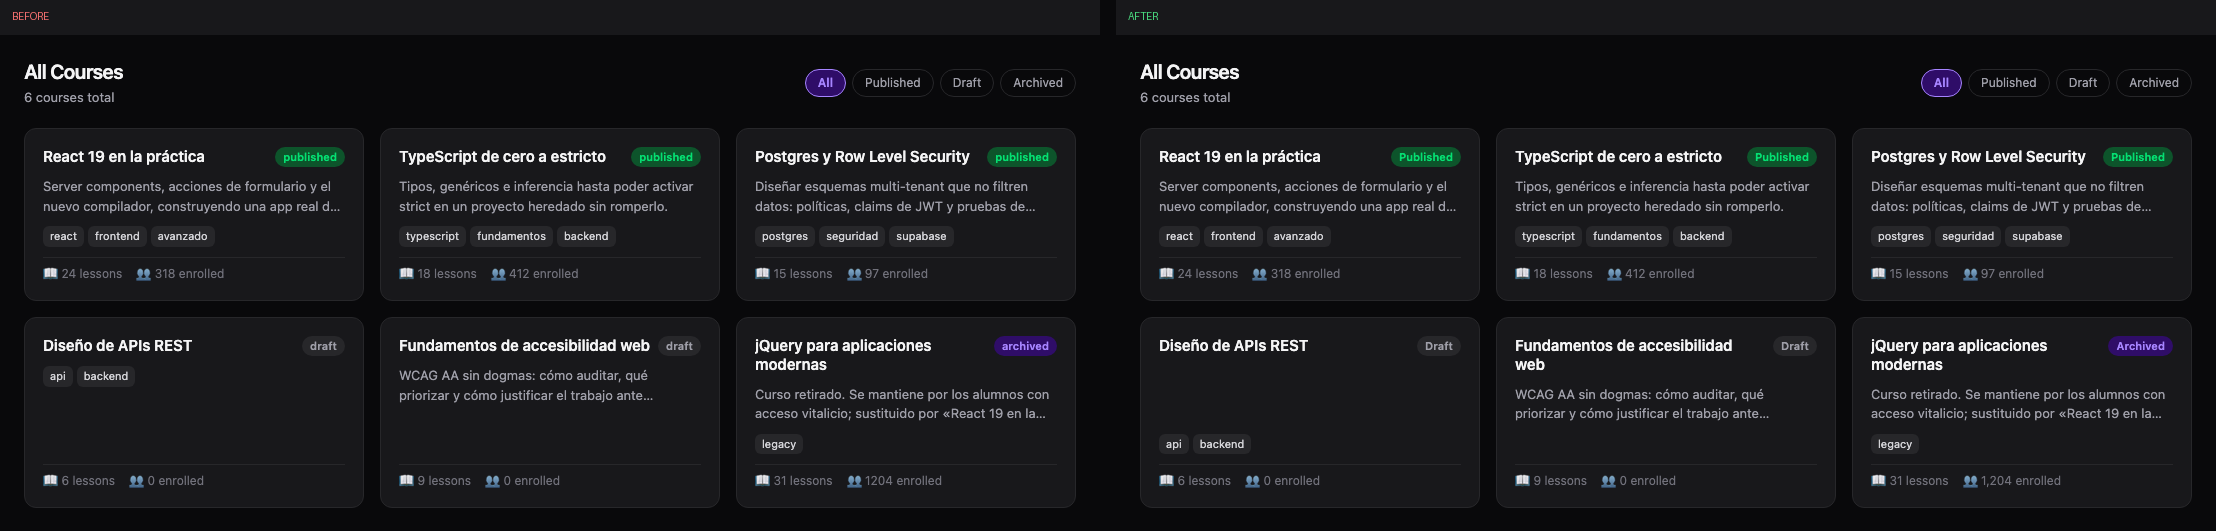Filter by Published in the BEFORE panel
This screenshot has width=2216, height=531.
click(892, 83)
